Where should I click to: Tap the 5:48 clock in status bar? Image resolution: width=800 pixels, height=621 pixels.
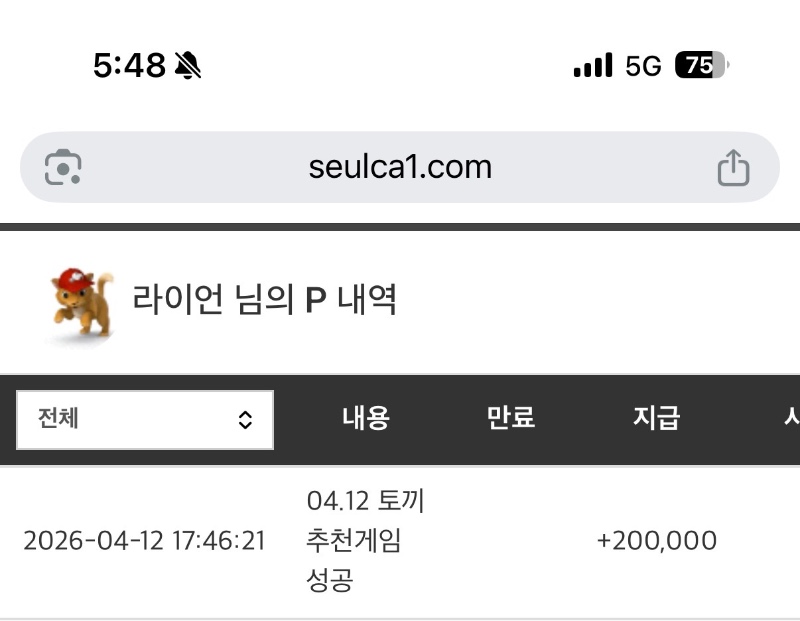(129, 66)
